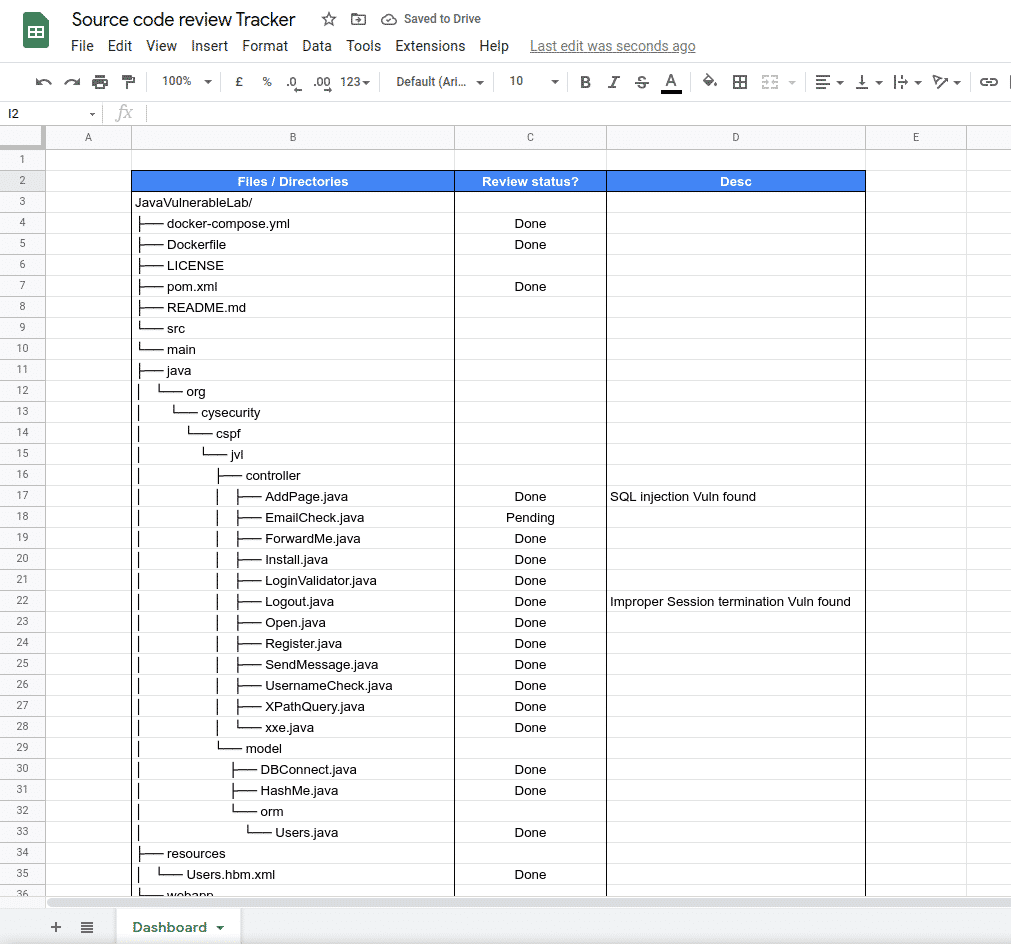Image resolution: width=1011 pixels, height=944 pixels.
Task: Click the 'Pending' status cell for EmailCheck.java
Action: pyautogui.click(x=530, y=517)
